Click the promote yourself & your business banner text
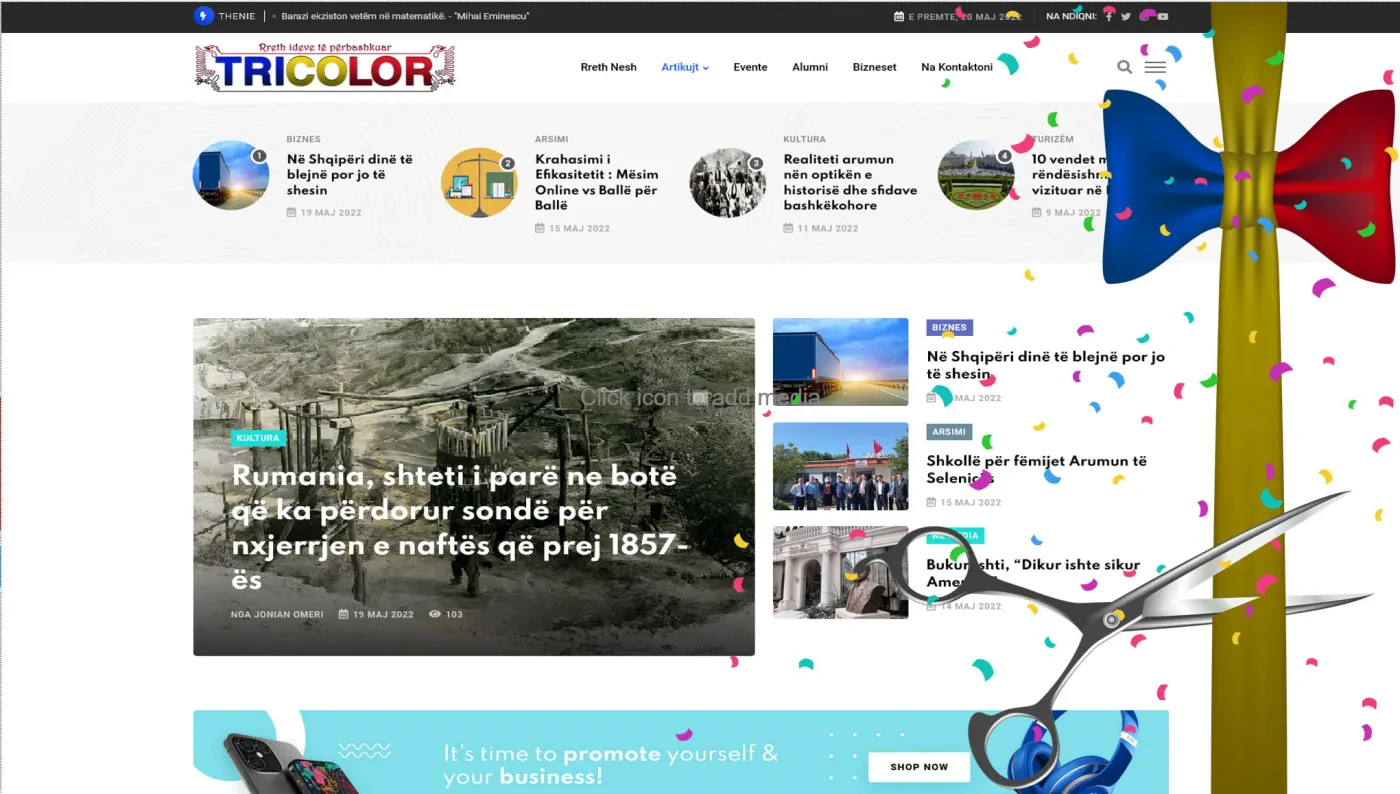The image size is (1400, 794). tap(610, 765)
